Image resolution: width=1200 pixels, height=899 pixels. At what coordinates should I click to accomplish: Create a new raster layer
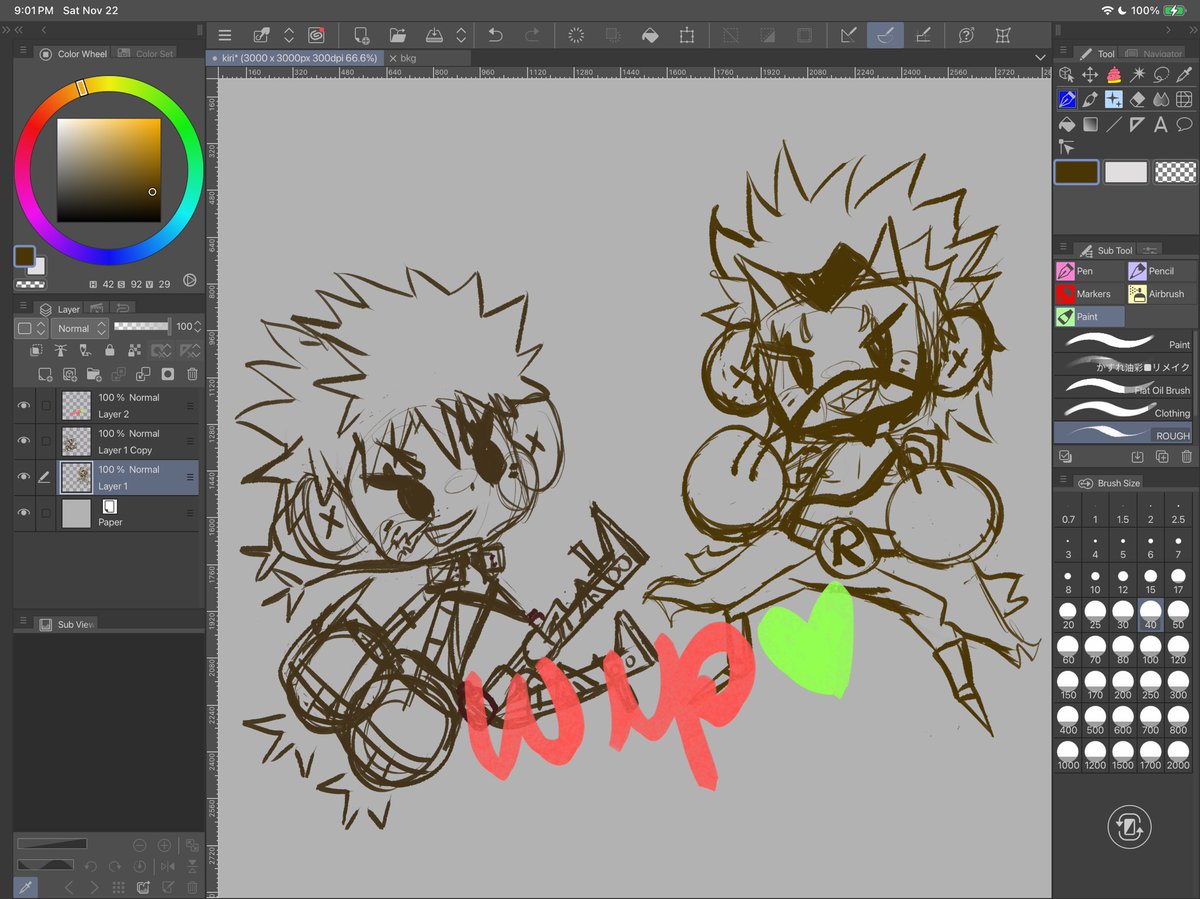pos(45,374)
